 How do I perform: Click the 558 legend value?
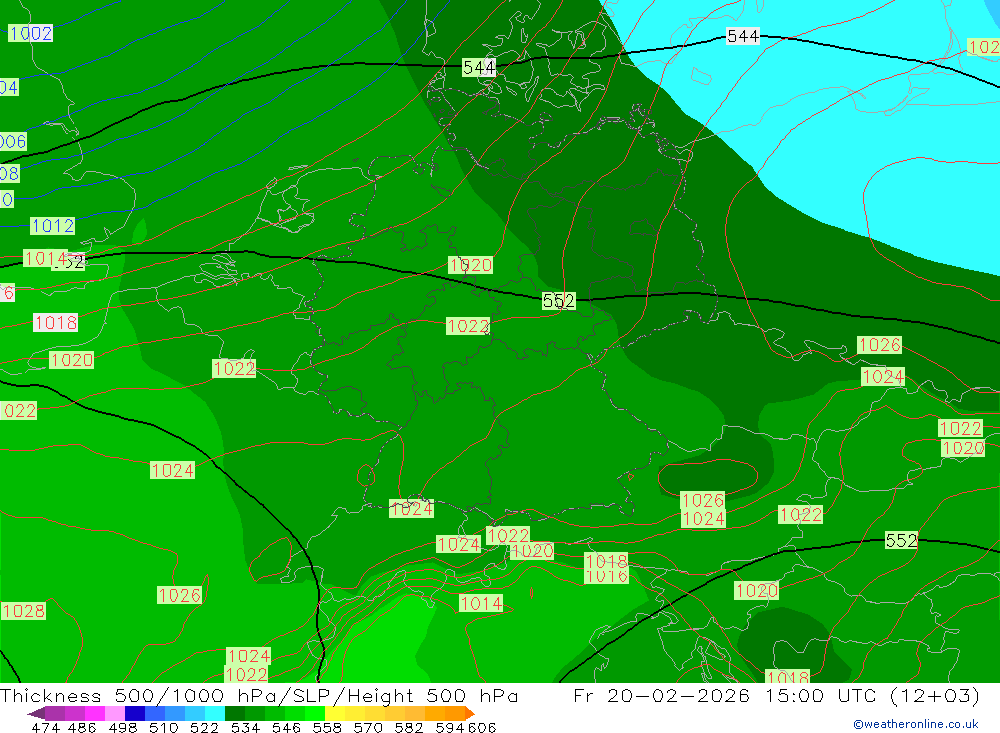tap(327, 727)
